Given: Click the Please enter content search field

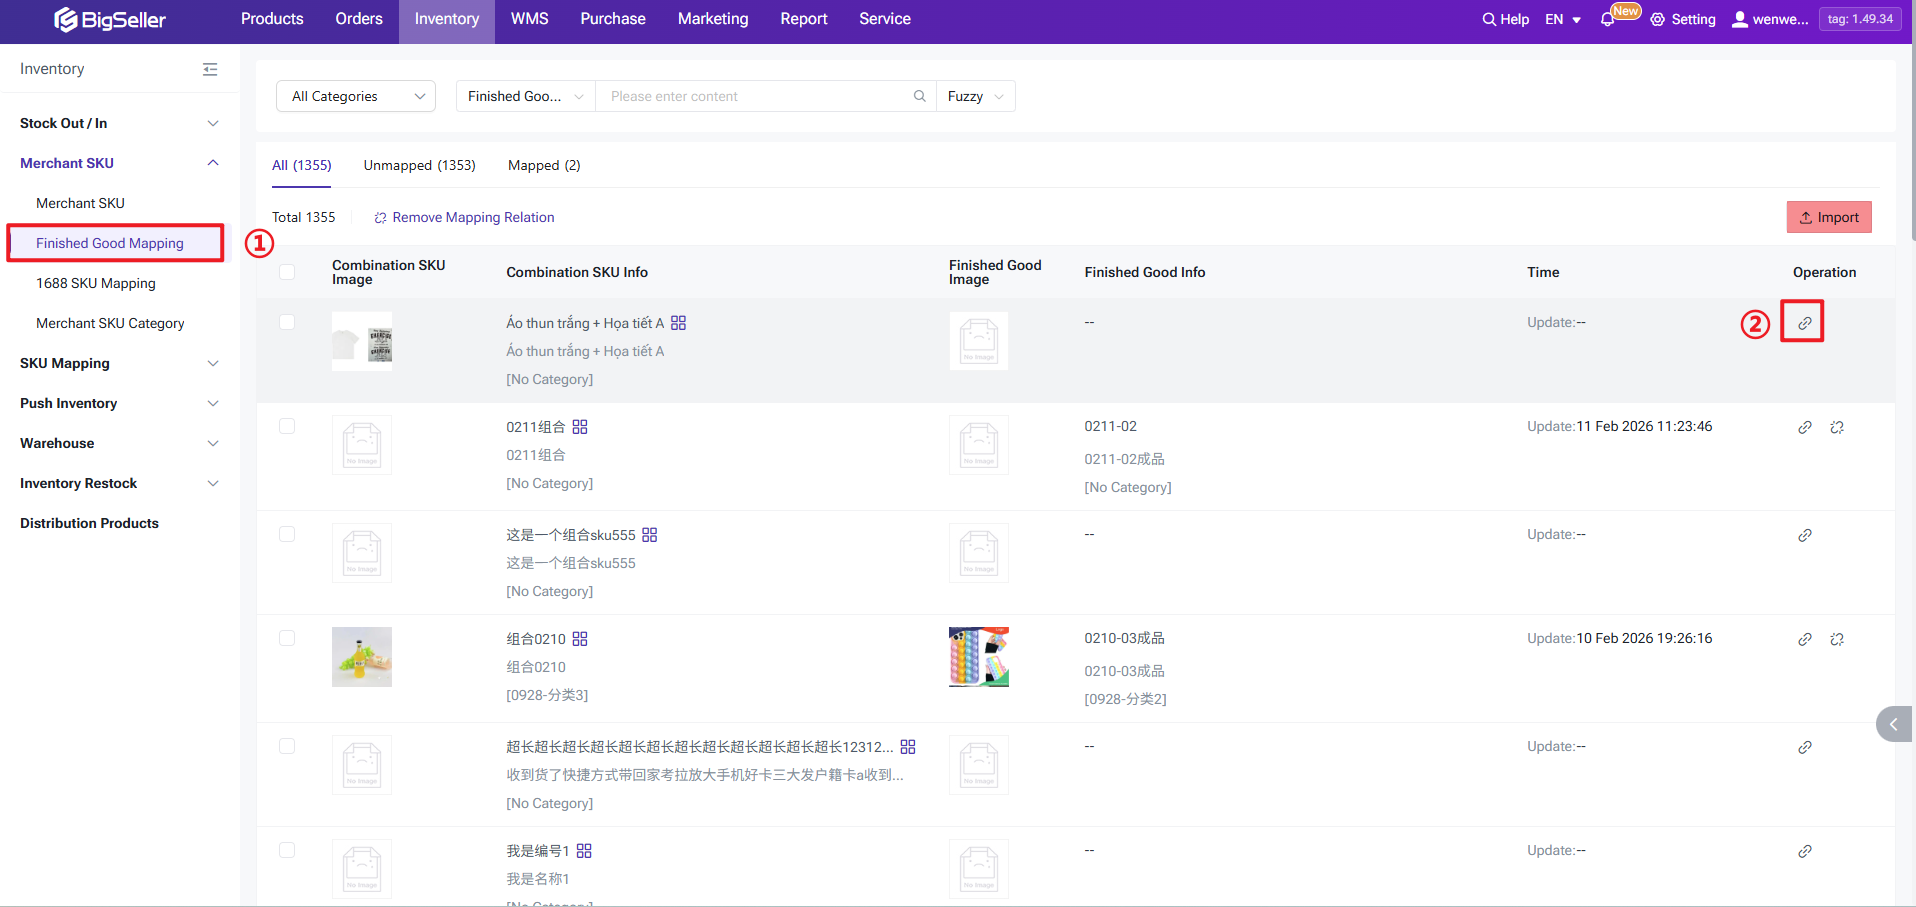Looking at the screenshot, I should tap(755, 96).
